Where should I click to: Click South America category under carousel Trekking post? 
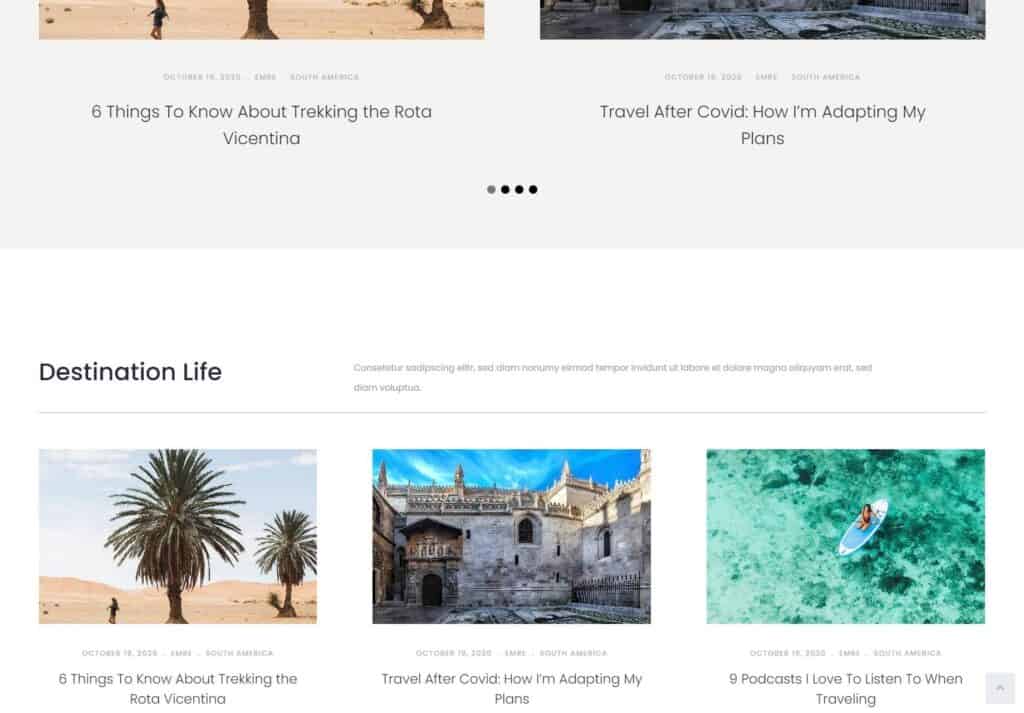coord(324,77)
